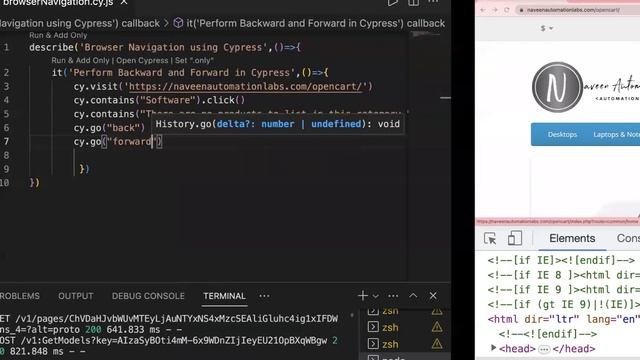Click the warning icon on the middle zsh terminal
This screenshot has width=640, height=360.
(437, 327)
